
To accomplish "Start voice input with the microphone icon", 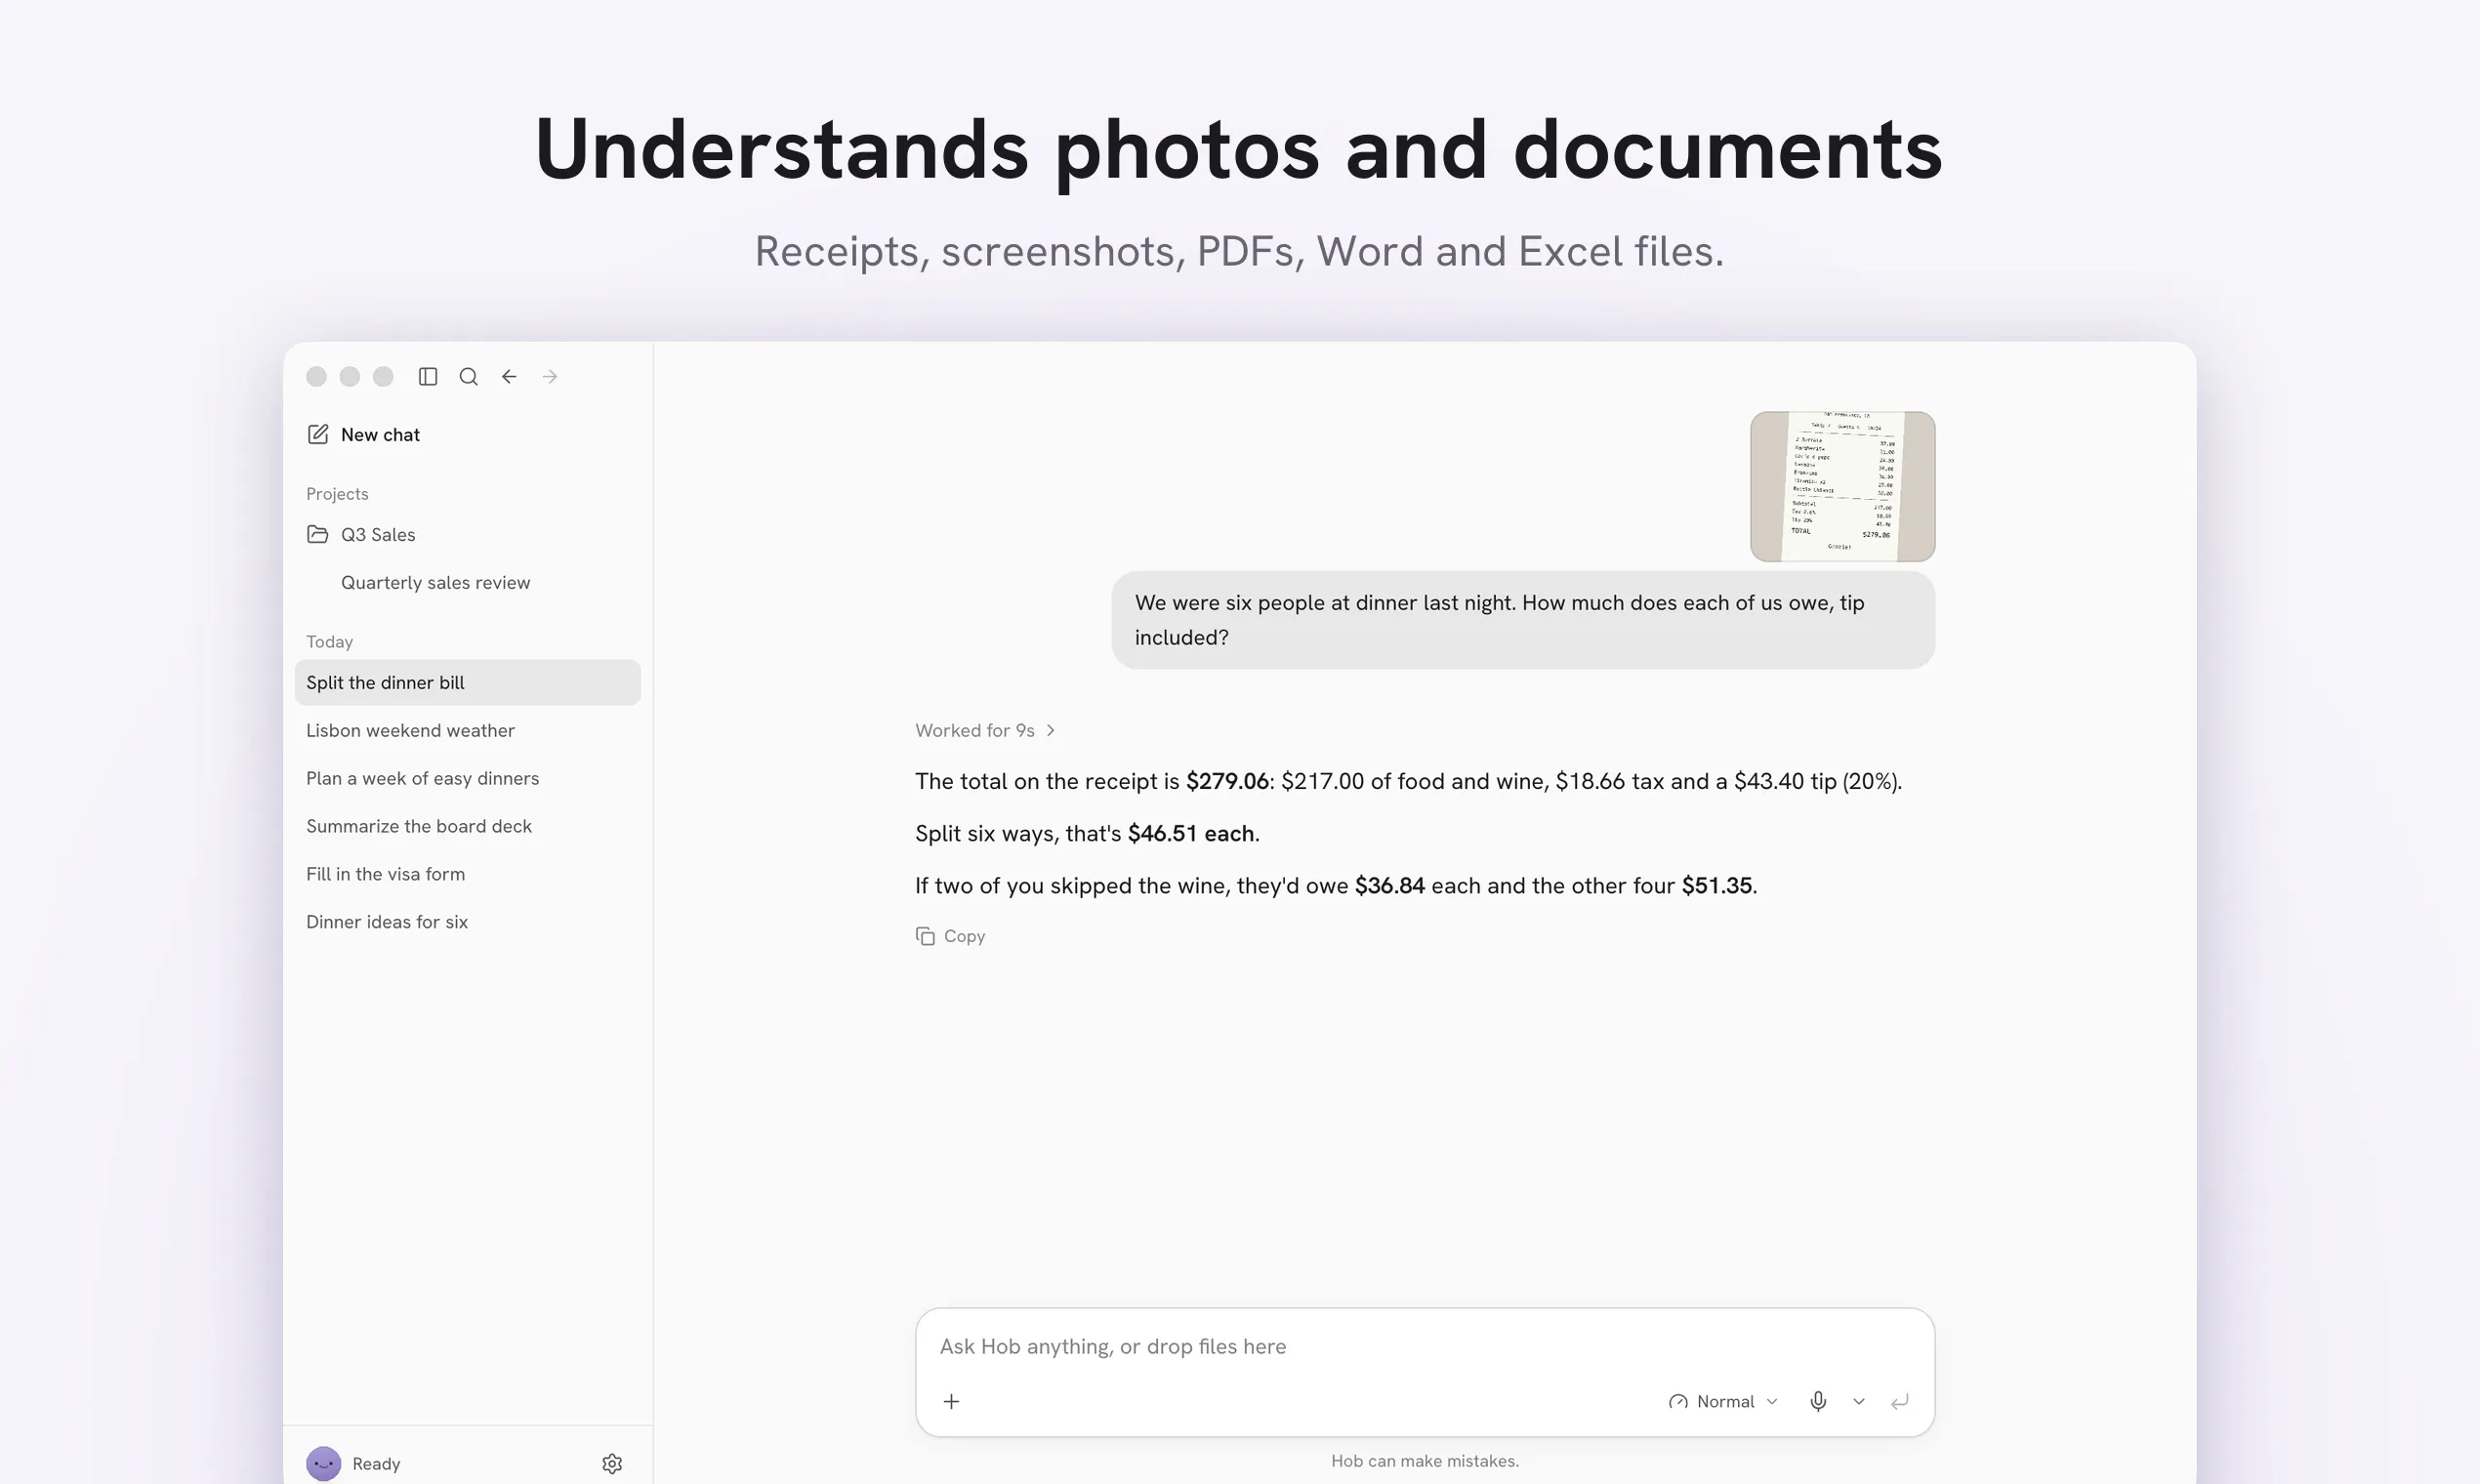I will click(1818, 1402).
